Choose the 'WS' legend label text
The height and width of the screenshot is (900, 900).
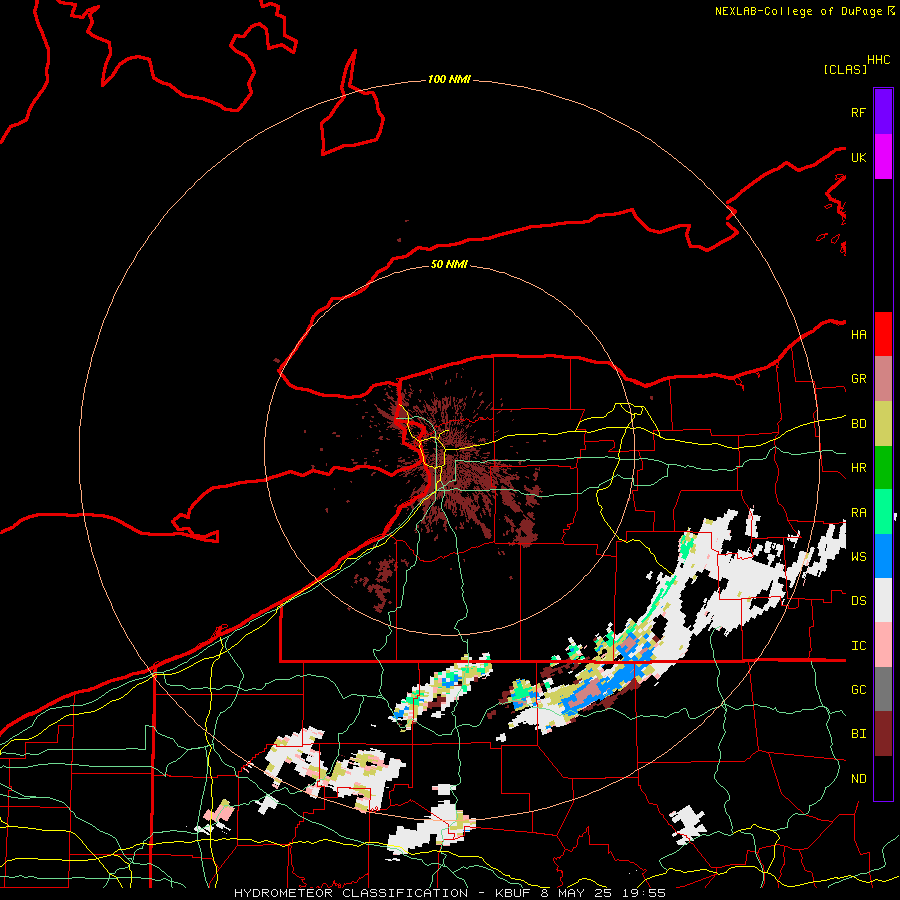tap(858, 557)
